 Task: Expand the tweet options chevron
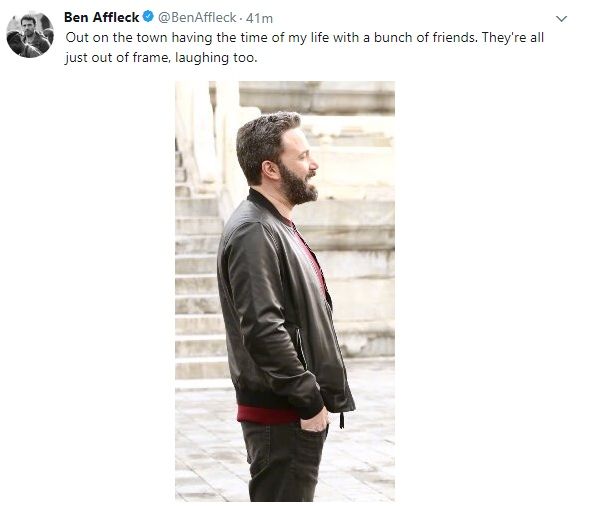coord(561,19)
